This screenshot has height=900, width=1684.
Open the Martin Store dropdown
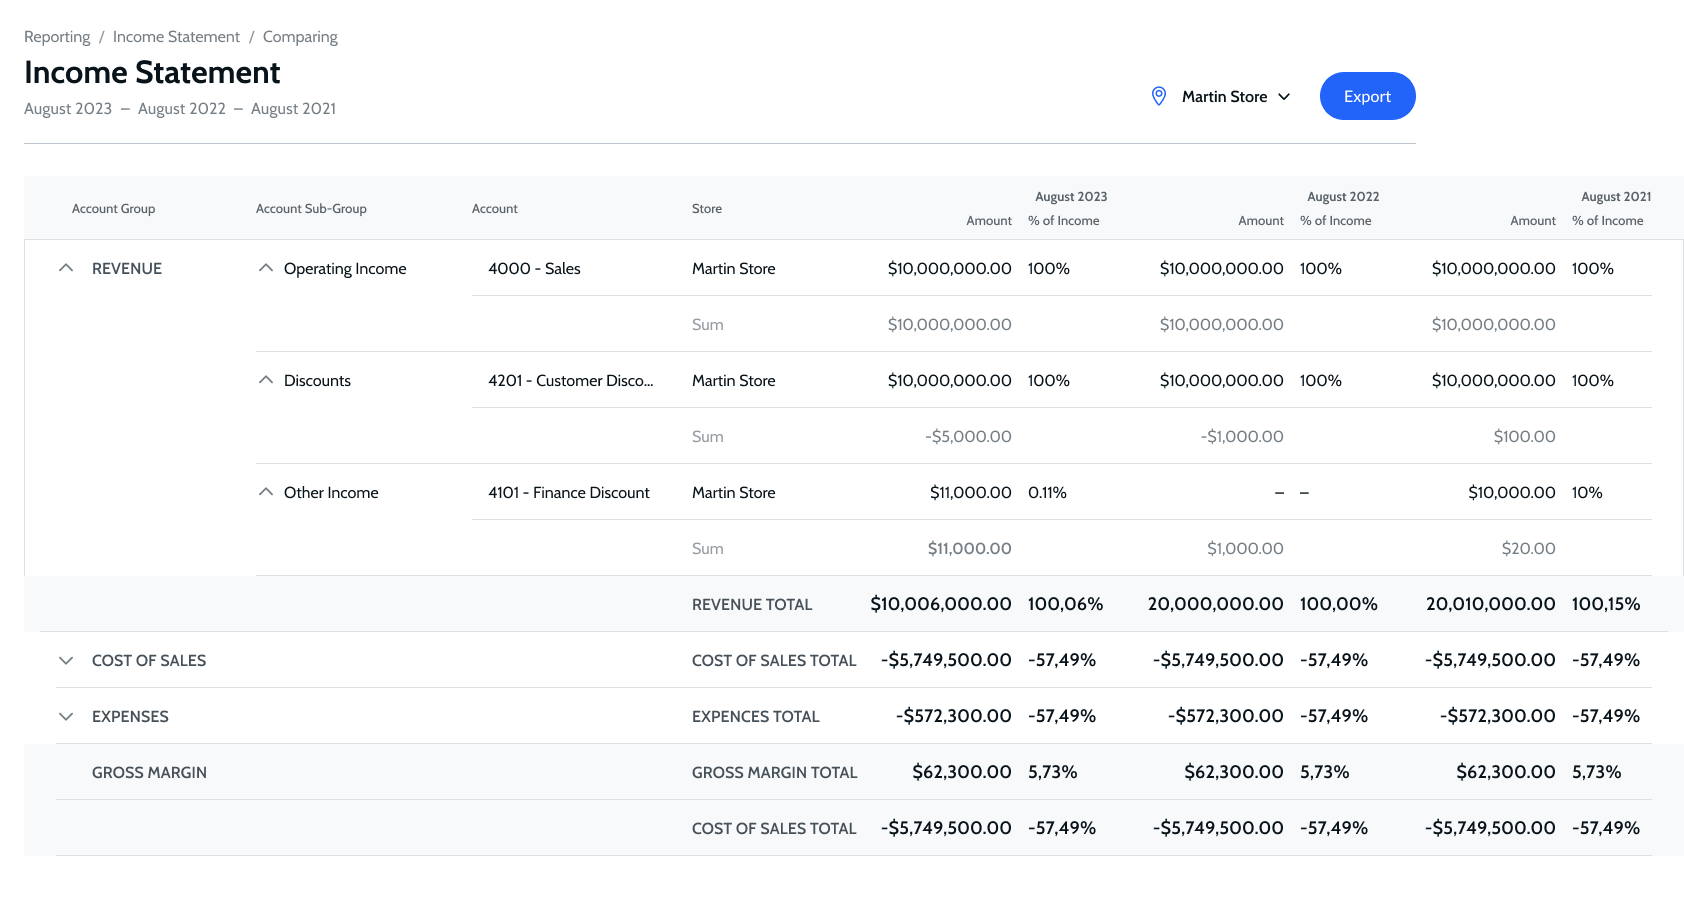click(1236, 97)
